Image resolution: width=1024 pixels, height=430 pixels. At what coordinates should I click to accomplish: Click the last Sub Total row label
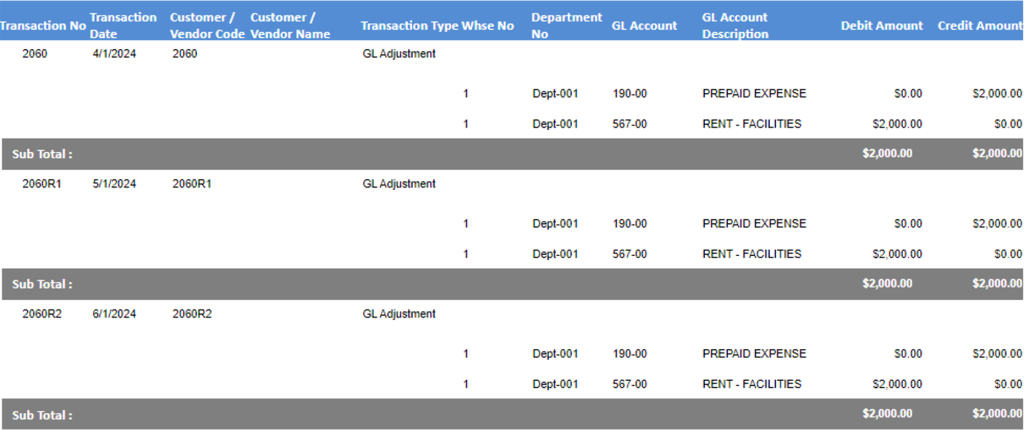point(42,415)
